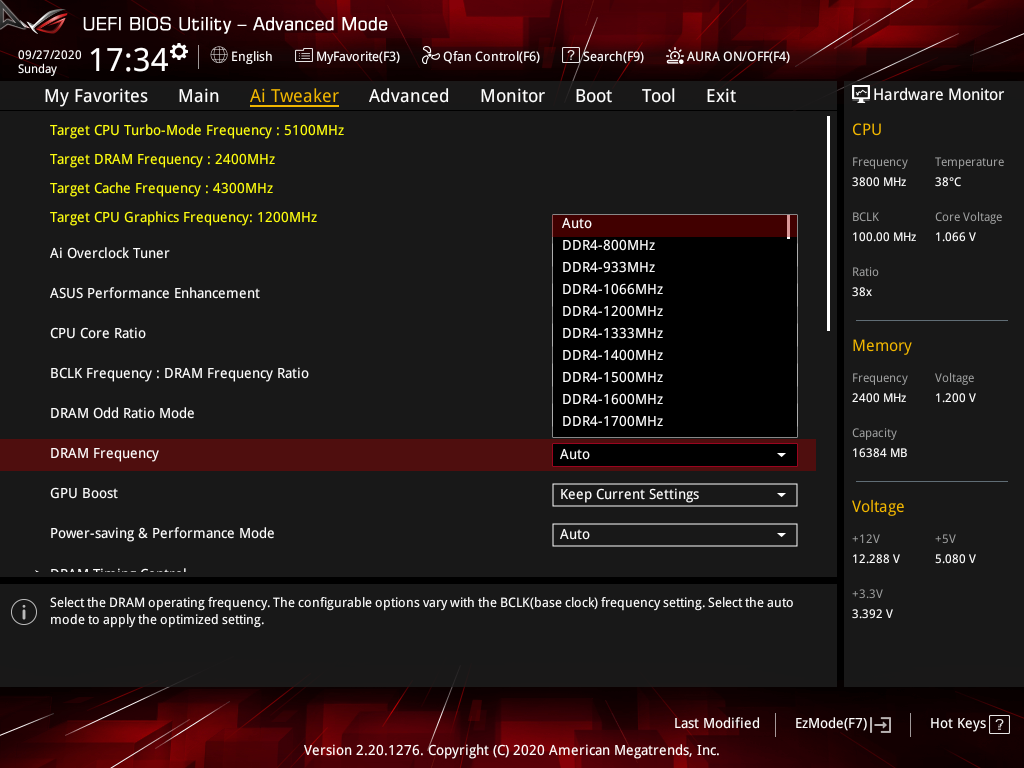Click the Memory heading in Hardware Monitor
Screen dimensions: 1024x768
point(882,345)
